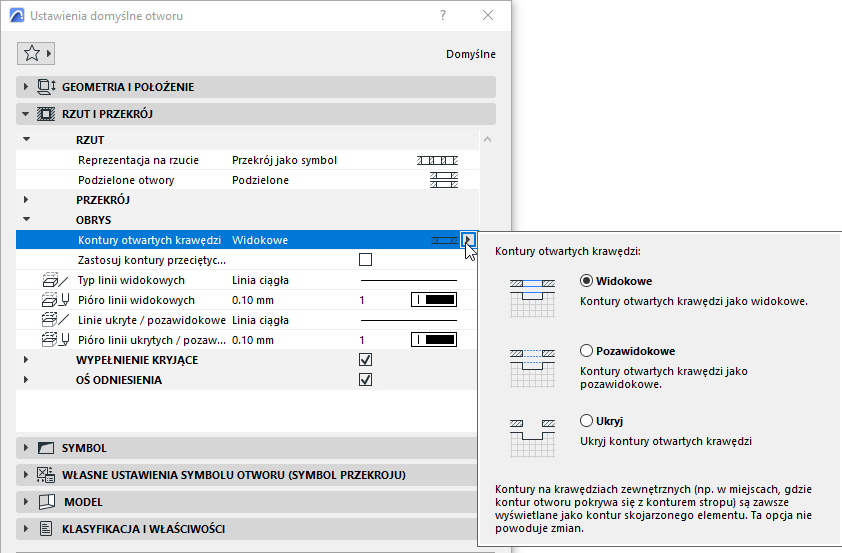Viewport: 842px width, 553px height.
Task: Collapse the Obrys tree group
Action: [x=26, y=220]
